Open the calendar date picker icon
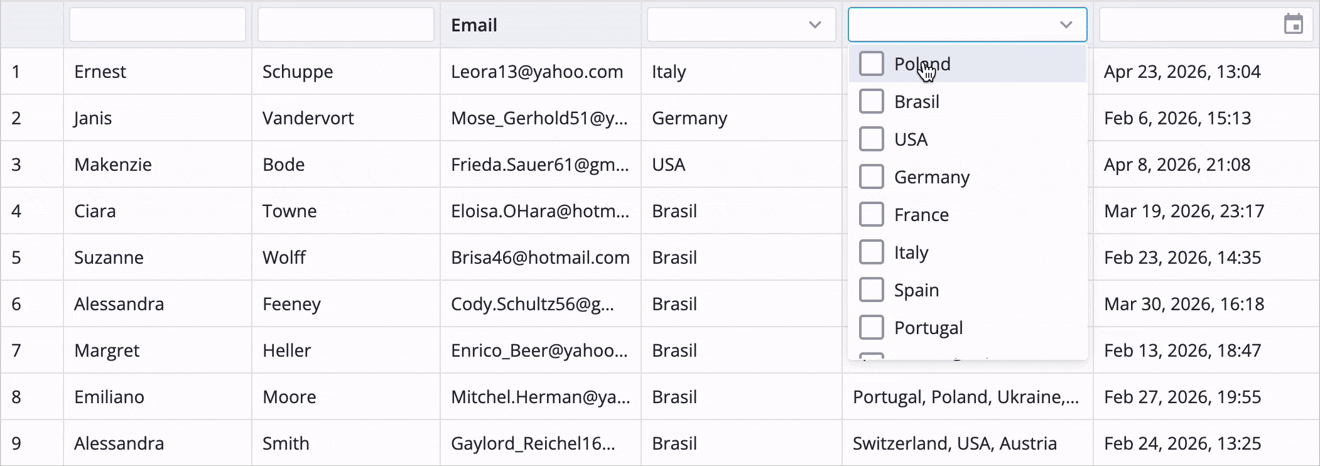Viewport: 1320px width, 466px height. click(1293, 25)
